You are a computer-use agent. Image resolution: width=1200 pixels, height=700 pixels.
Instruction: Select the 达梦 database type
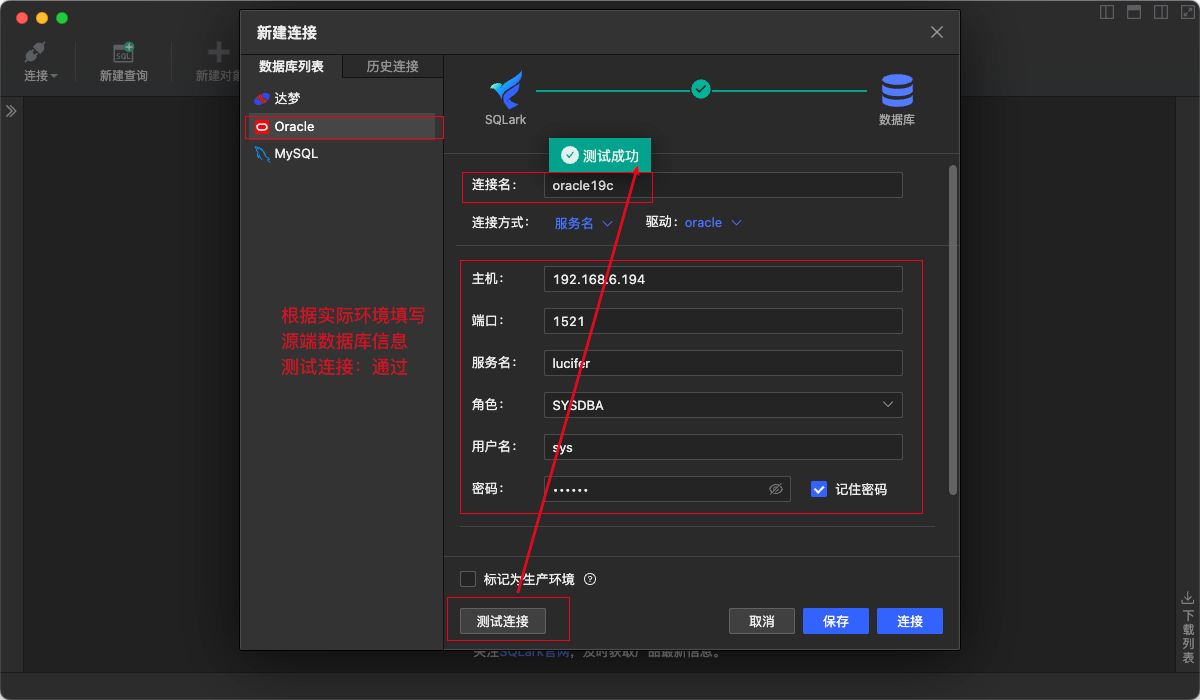point(342,98)
